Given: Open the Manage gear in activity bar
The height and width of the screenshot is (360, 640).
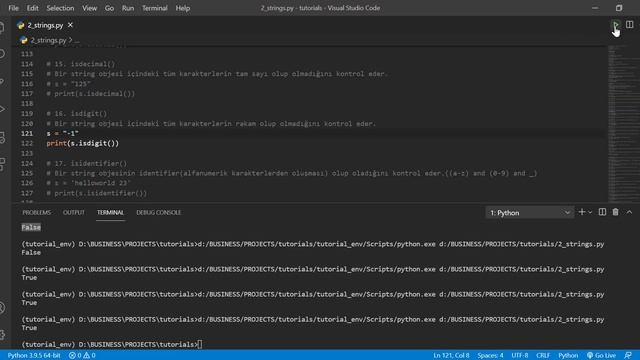Looking at the screenshot, I should click(2, 335).
